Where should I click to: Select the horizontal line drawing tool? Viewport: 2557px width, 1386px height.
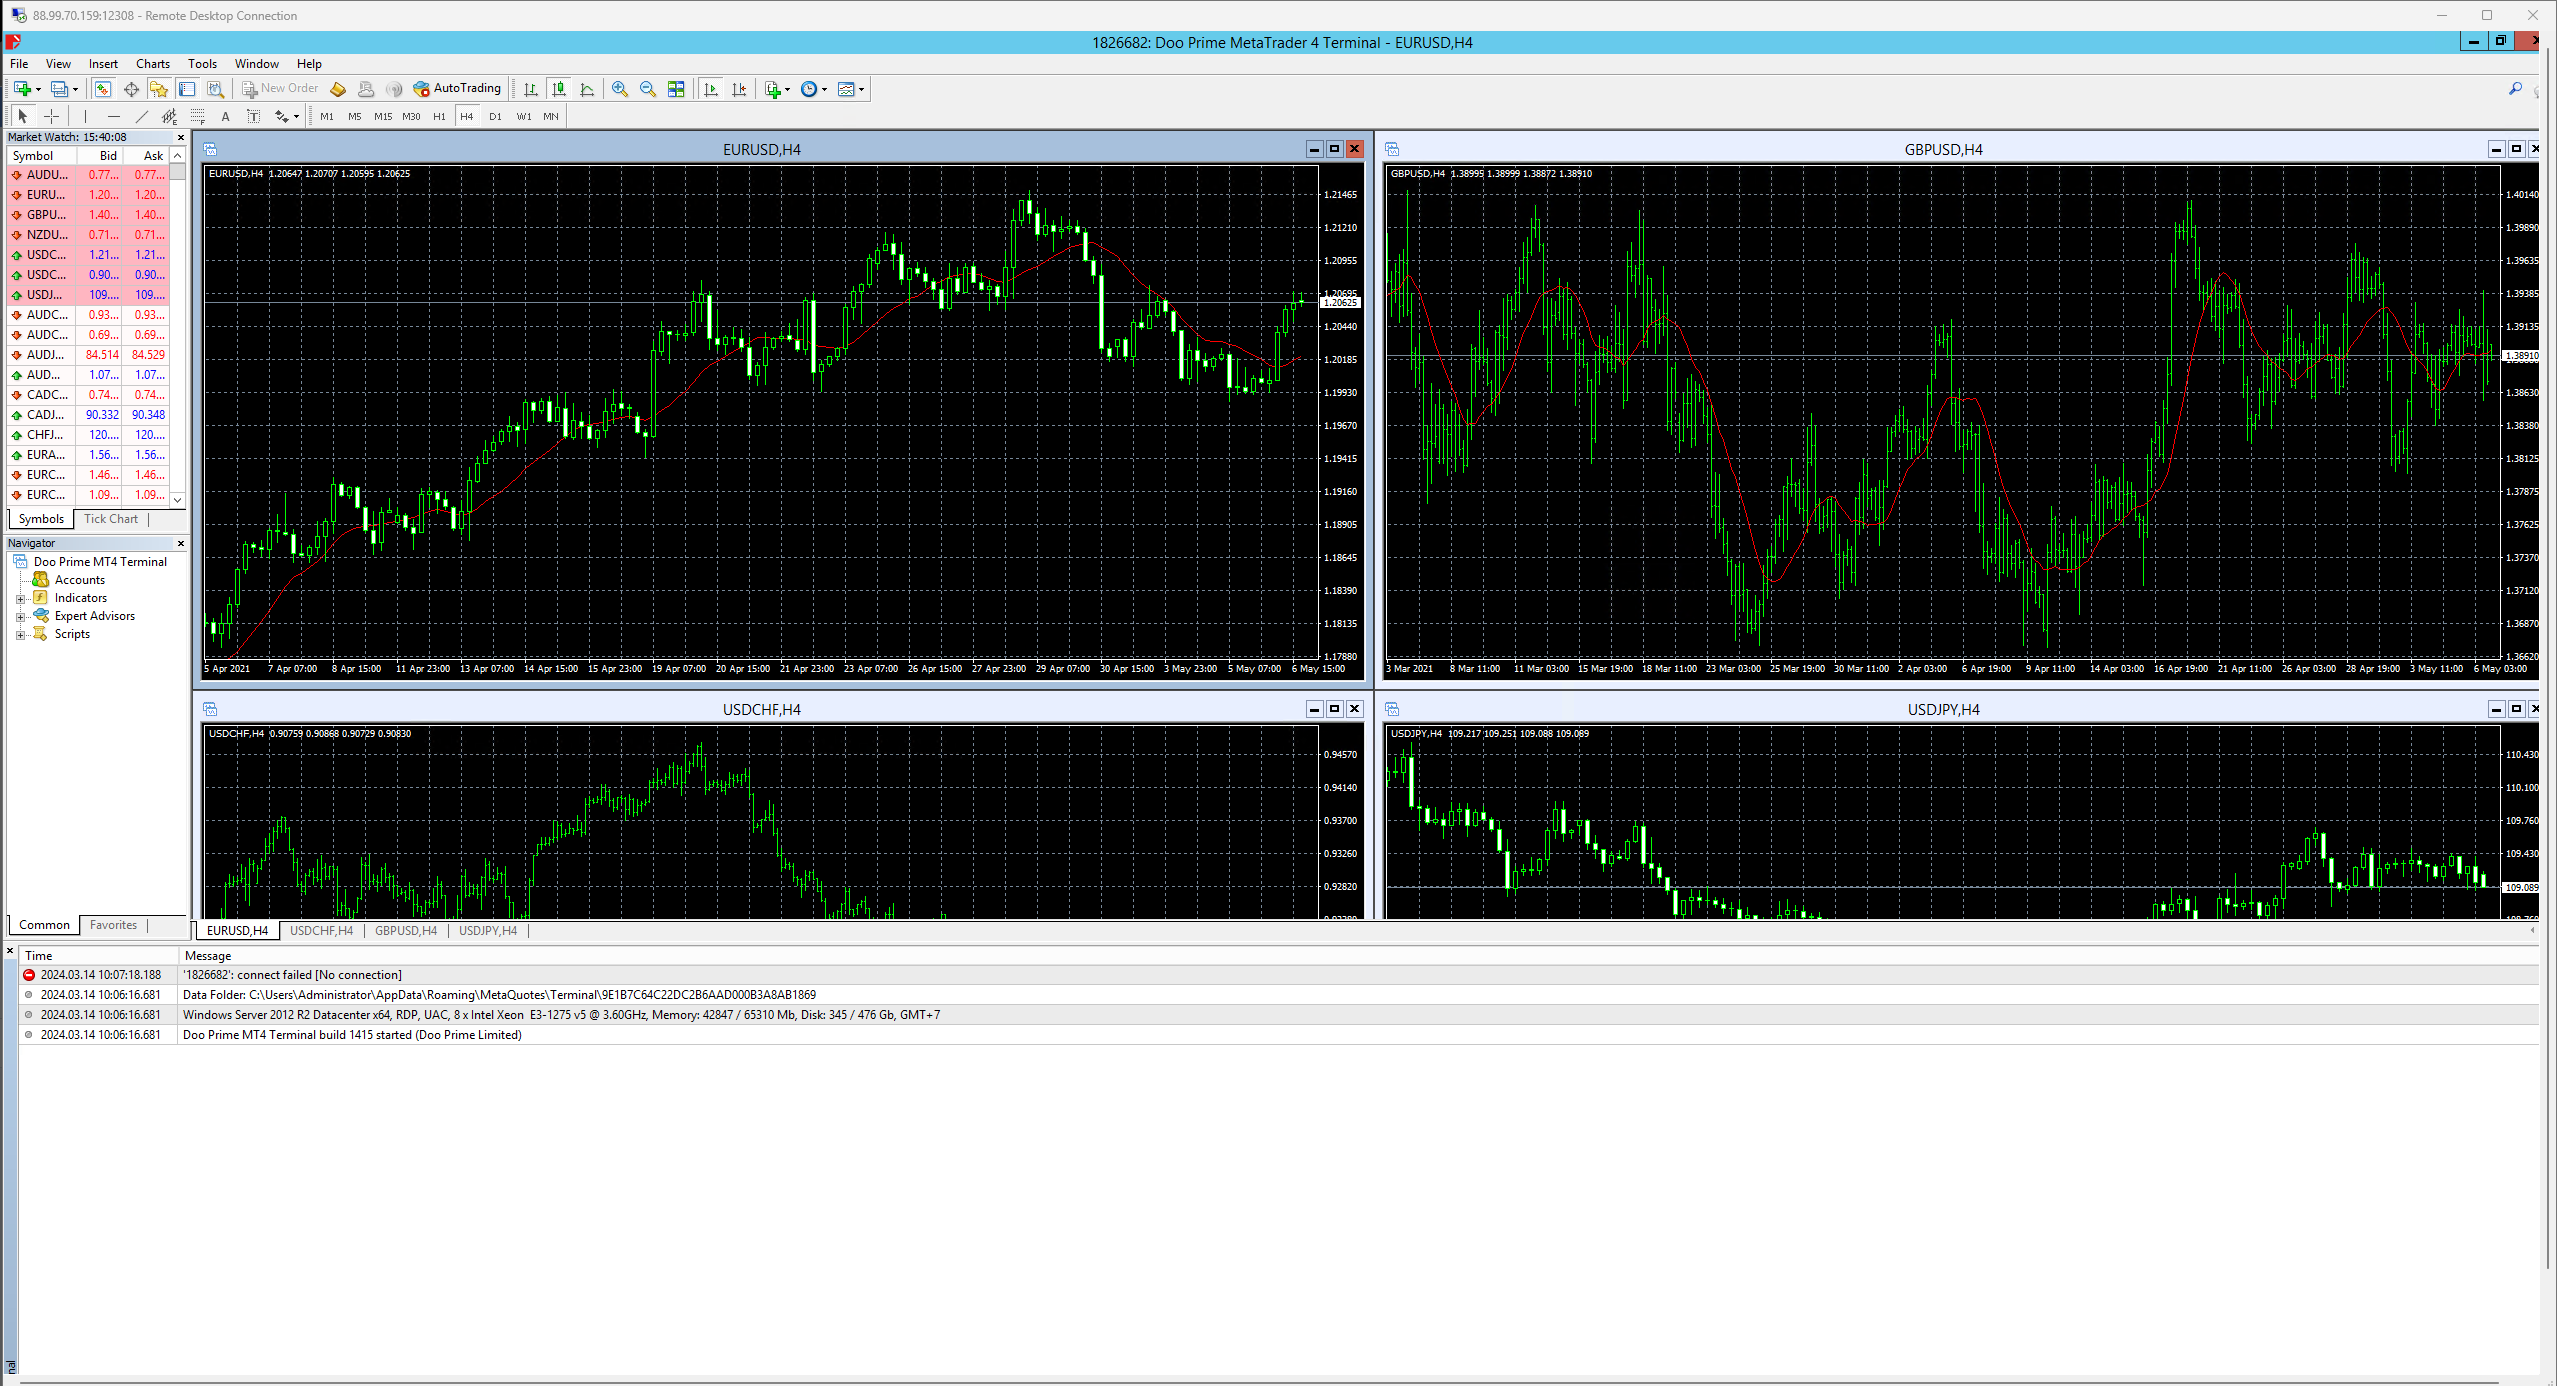click(x=114, y=117)
